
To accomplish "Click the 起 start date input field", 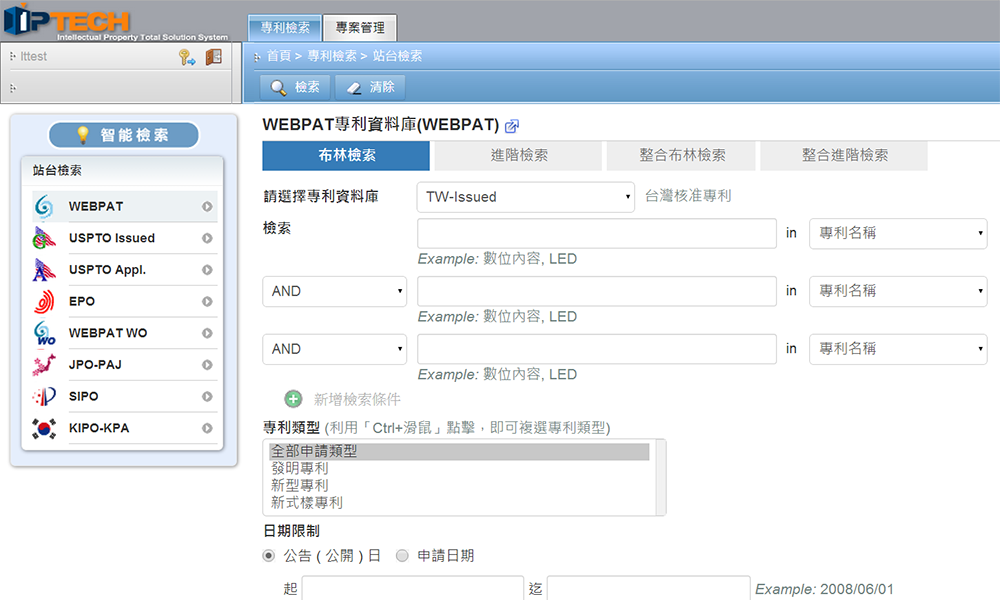I will pyautogui.click(x=413, y=589).
